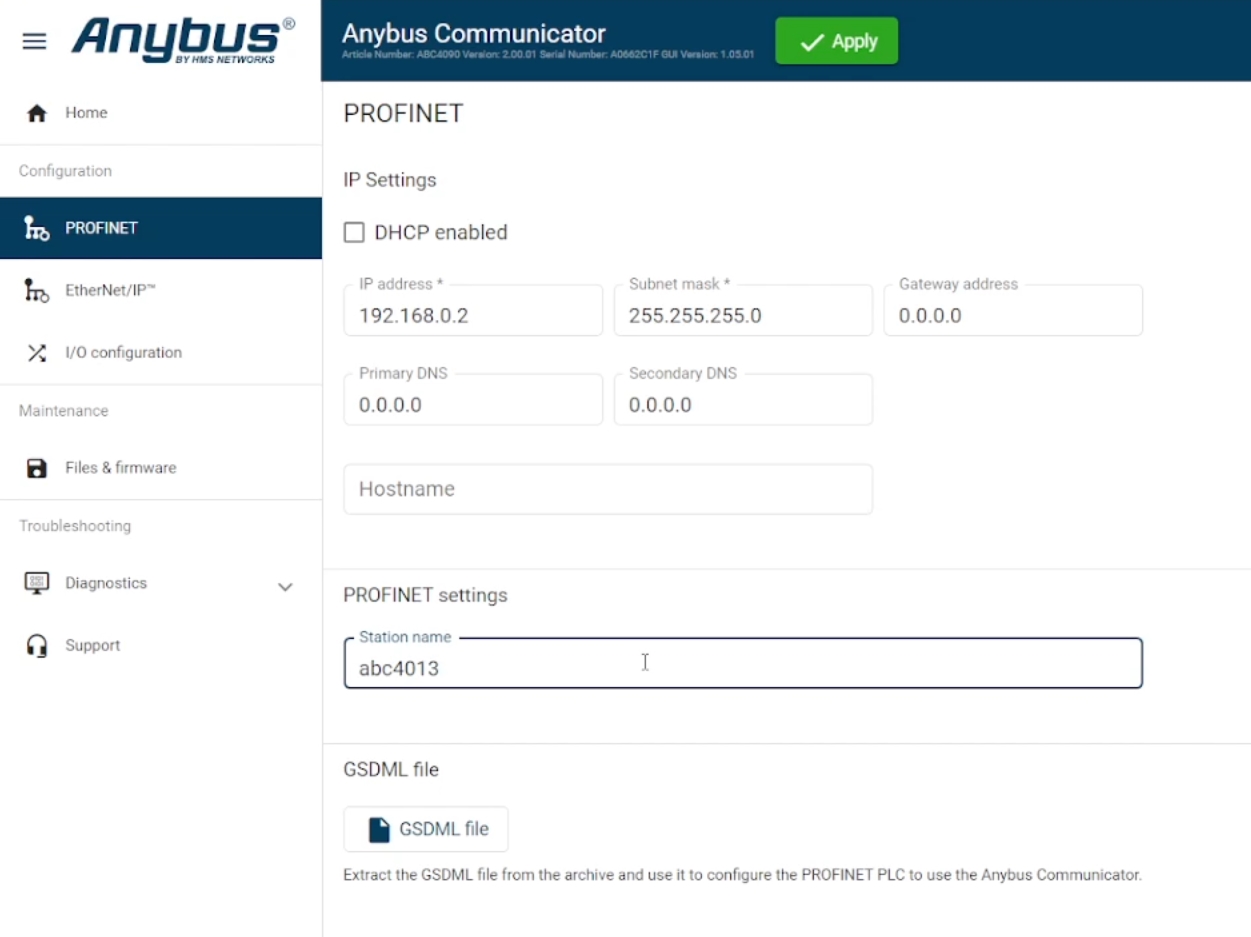This screenshot has height=937, width=1251.
Task: Click the Diagnostics monitor icon
Action: pos(37,583)
